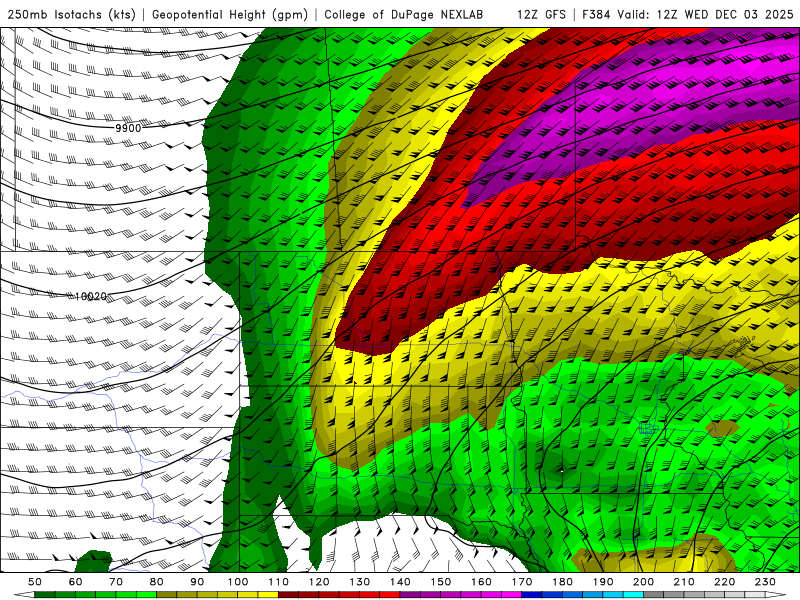800x600 pixels.
Task: Click the dark maroon swatch just right of 110
Action: pyautogui.click(x=288, y=595)
